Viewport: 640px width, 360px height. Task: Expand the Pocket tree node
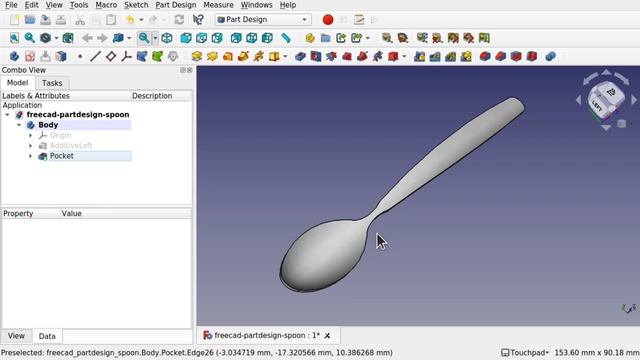tap(30, 156)
